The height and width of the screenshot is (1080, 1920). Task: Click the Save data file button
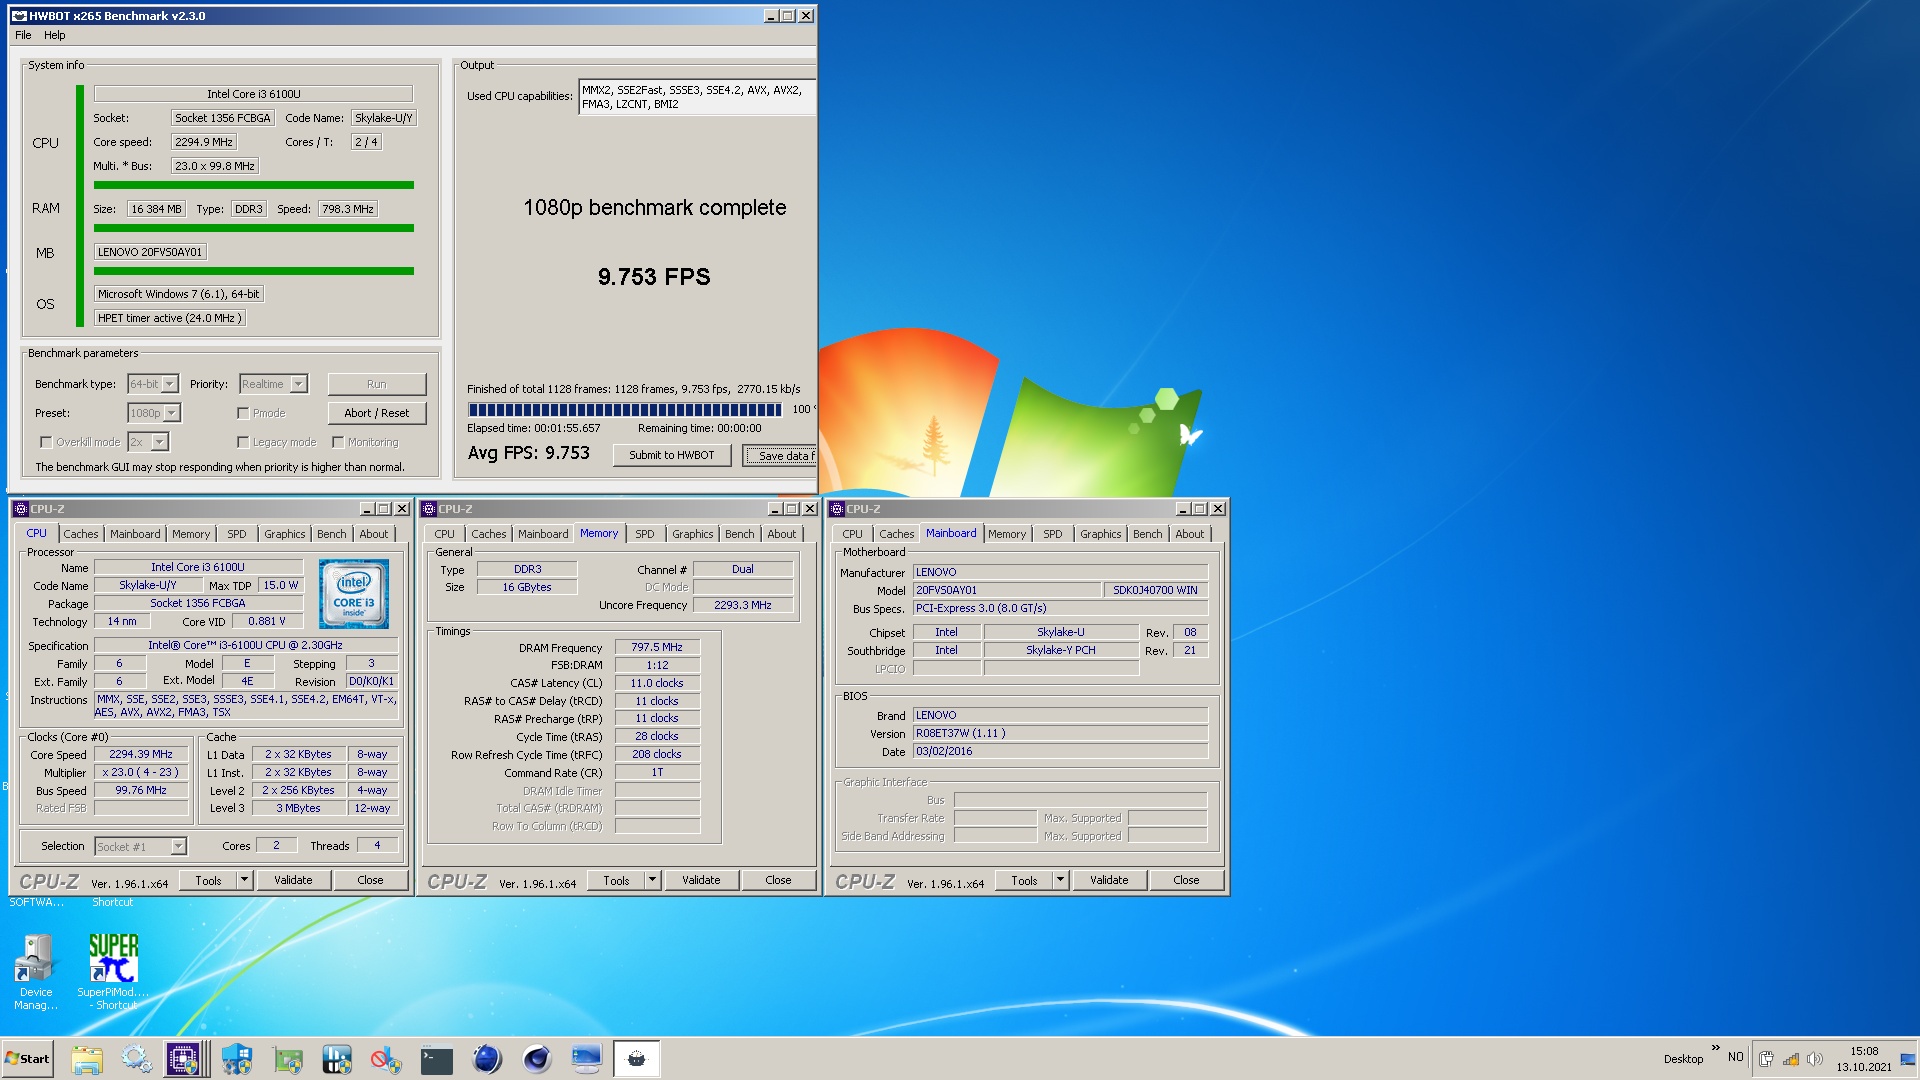(x=781, y=455)
